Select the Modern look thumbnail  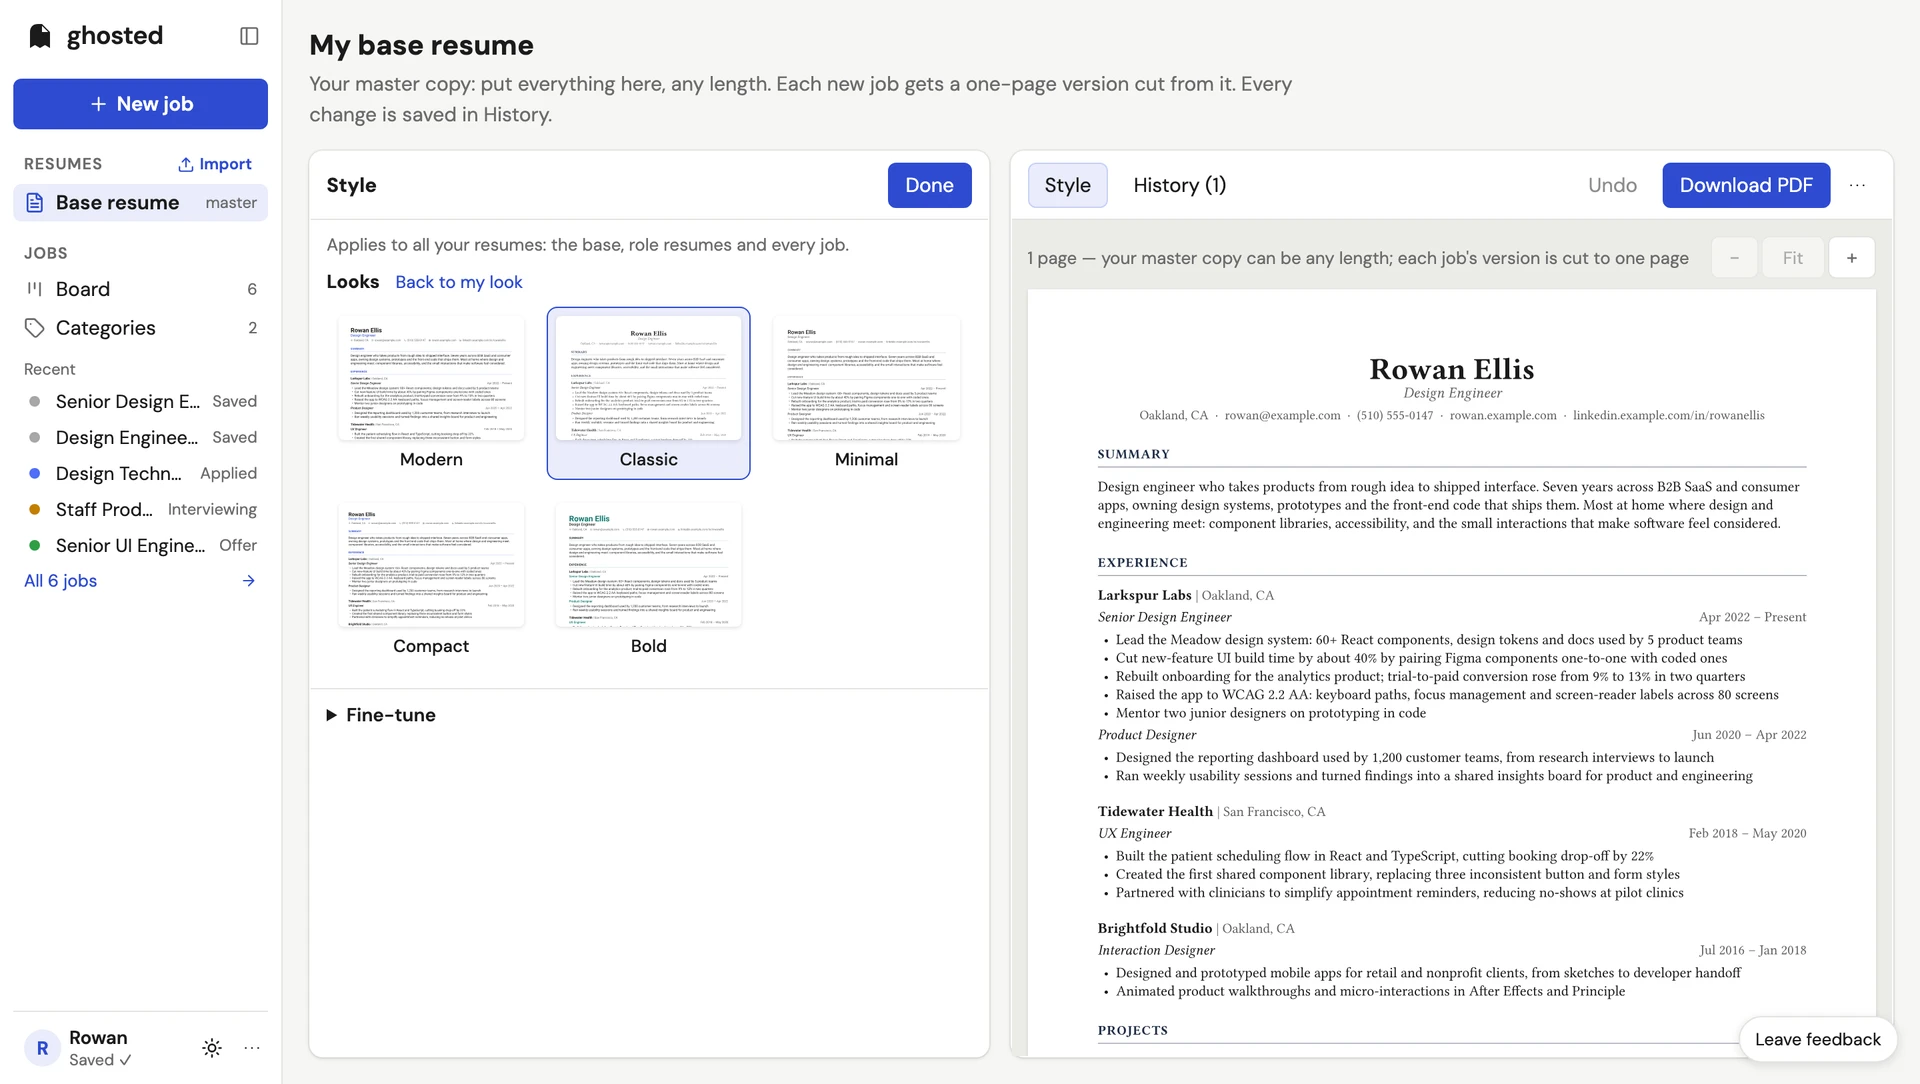[x=431, y=393]
